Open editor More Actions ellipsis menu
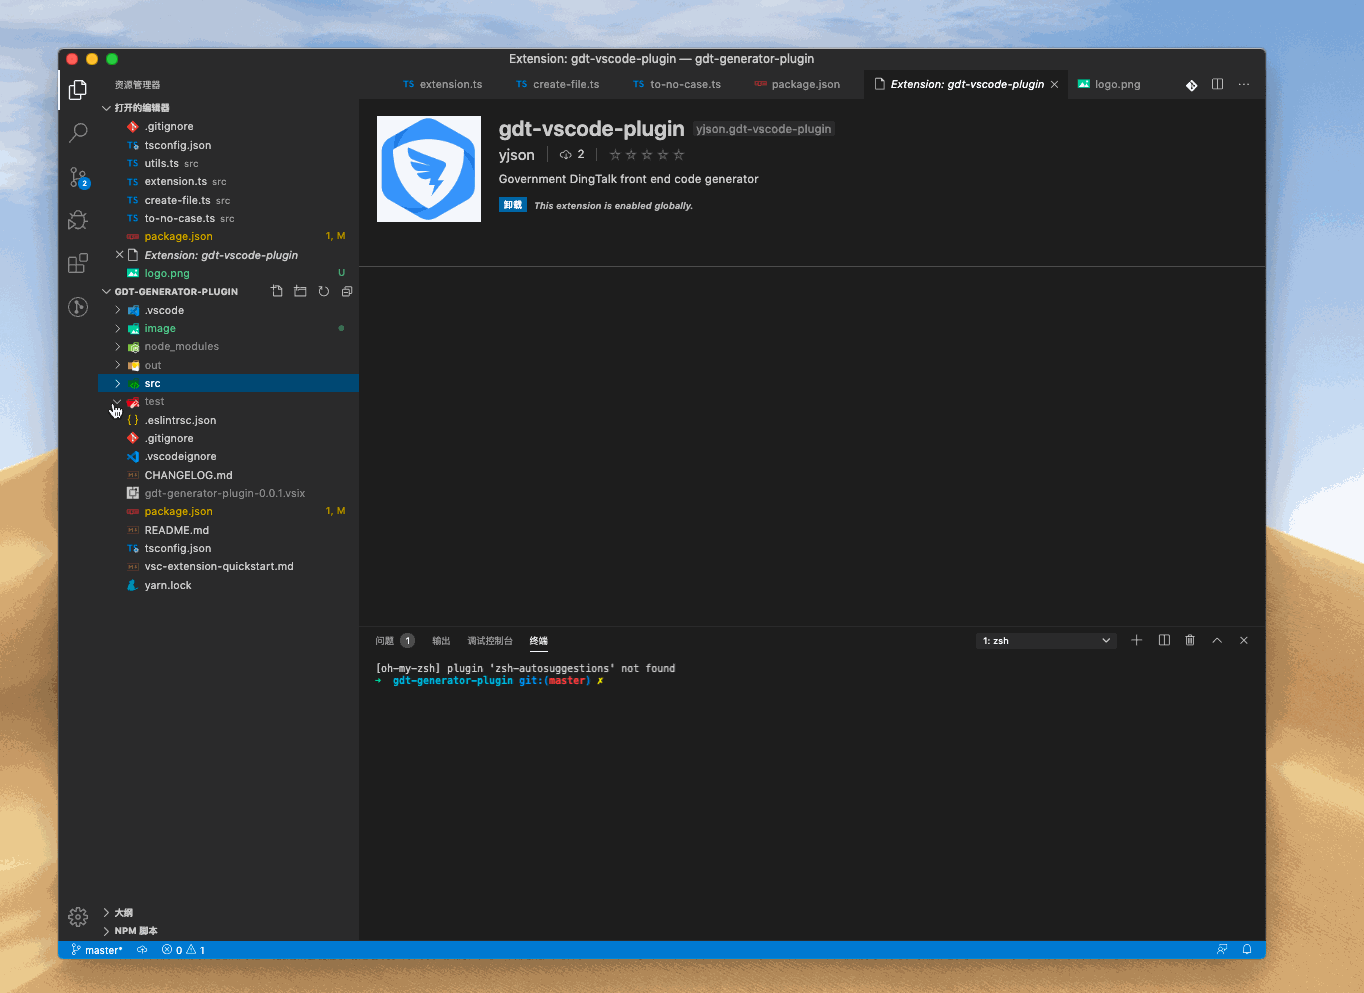Viewport: 1364px width, 993px height. click(x=1244, y=84)
